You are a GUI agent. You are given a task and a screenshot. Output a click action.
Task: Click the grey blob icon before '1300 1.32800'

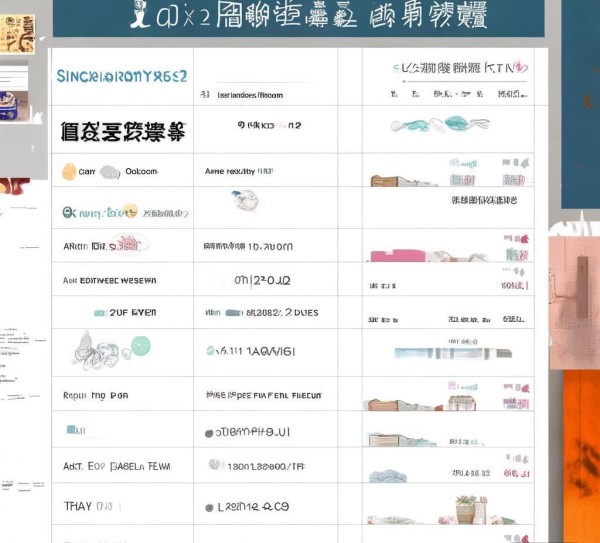(x=216, y=465)
